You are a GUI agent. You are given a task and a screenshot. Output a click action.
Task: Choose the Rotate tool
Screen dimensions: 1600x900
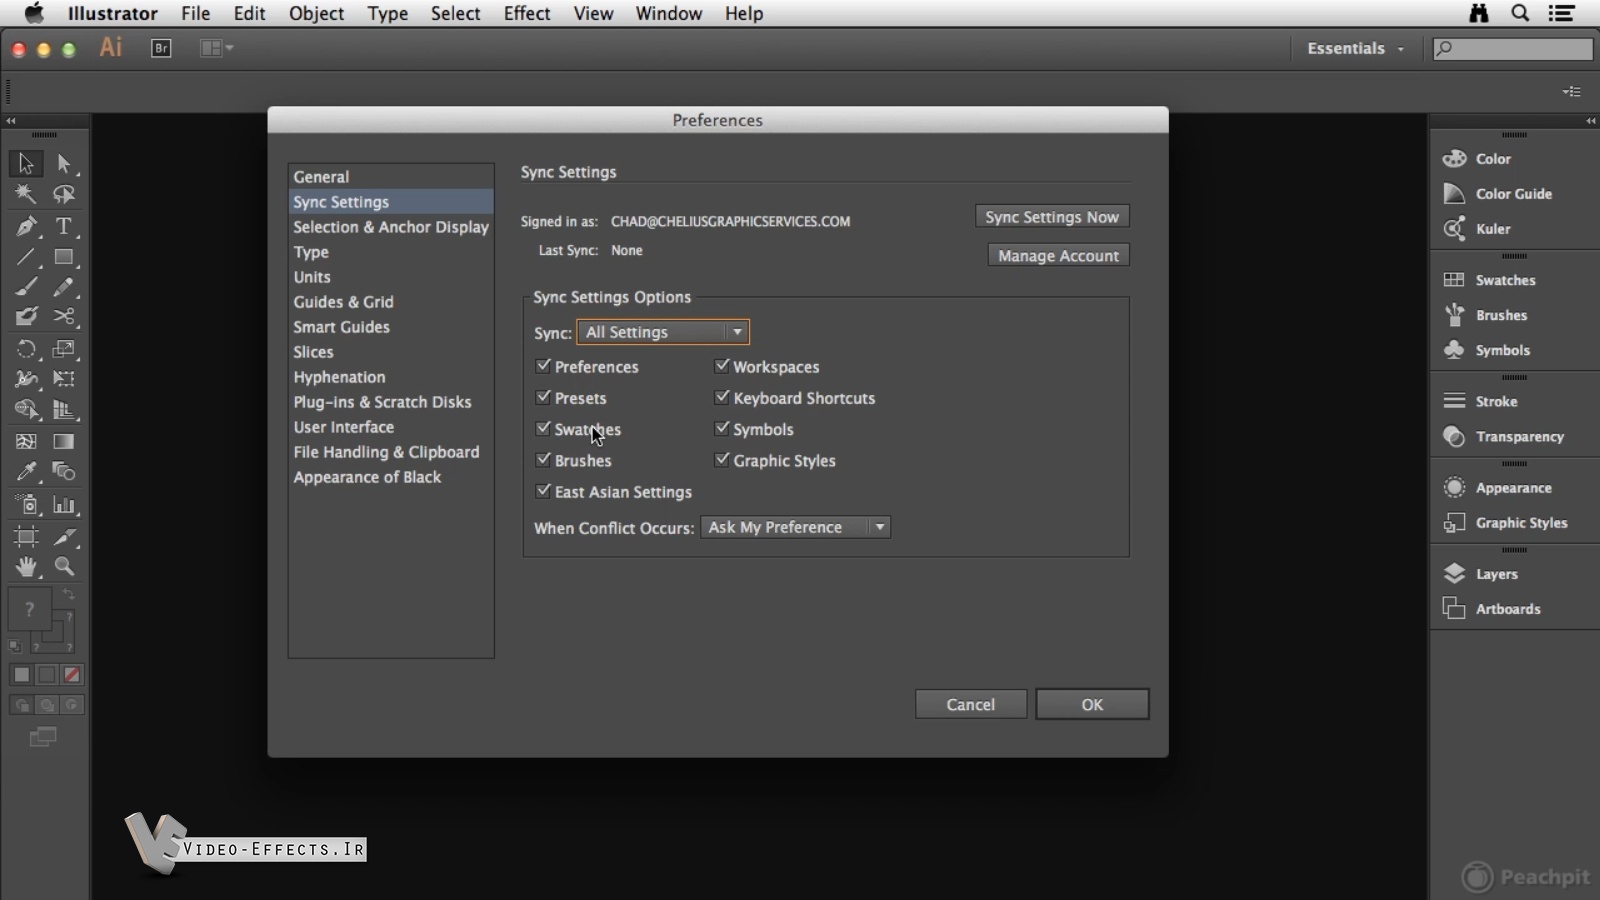[26, 349]
